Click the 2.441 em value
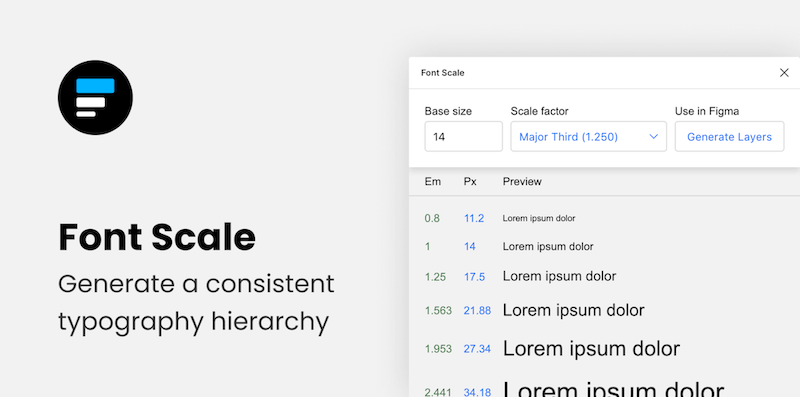The height and width of the screenshot is (397, 800). click(x=438, y=392)
